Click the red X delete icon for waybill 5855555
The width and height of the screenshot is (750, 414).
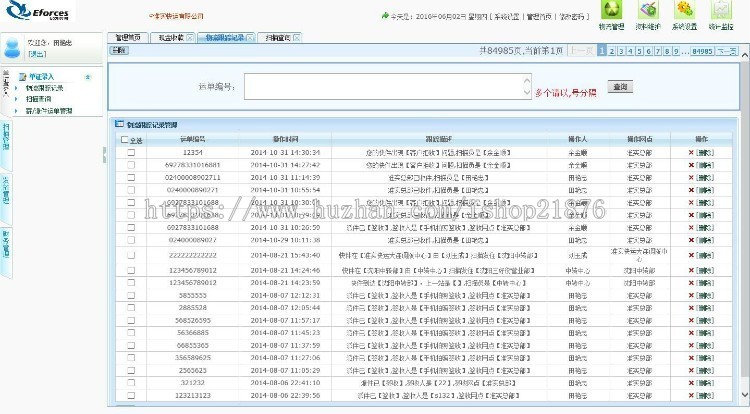[691, 295]
